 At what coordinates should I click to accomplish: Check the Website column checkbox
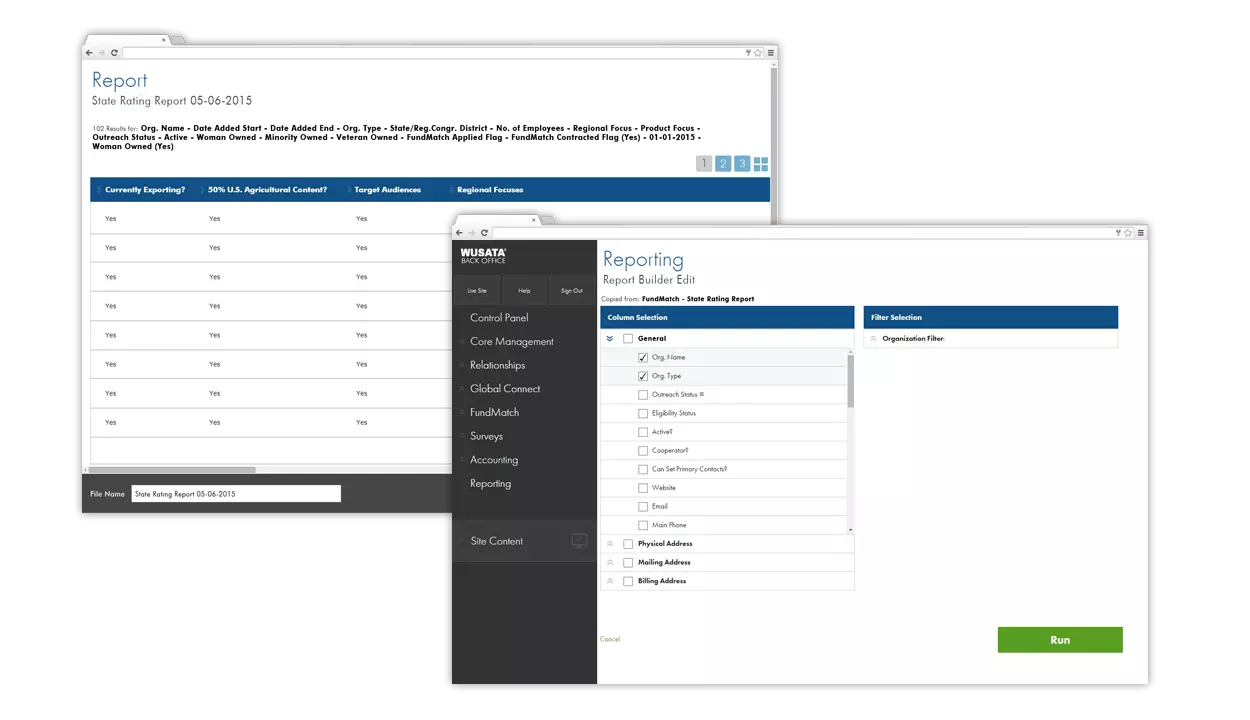click(x=643, y=488)
